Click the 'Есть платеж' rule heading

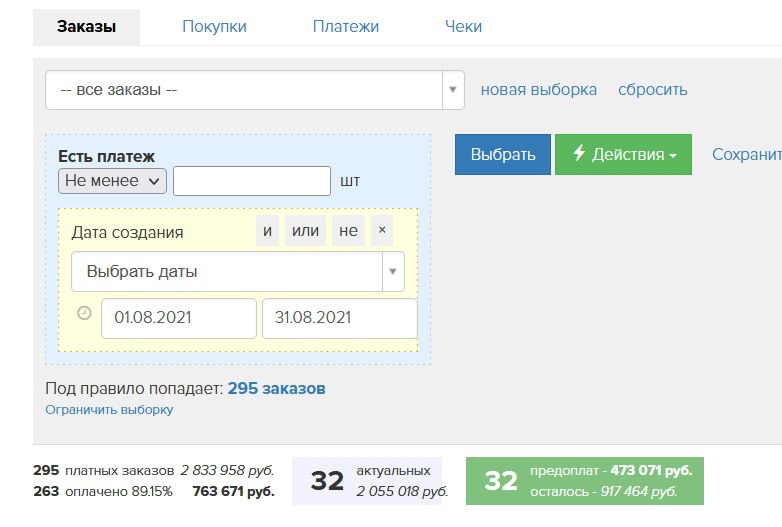[106, 157]
